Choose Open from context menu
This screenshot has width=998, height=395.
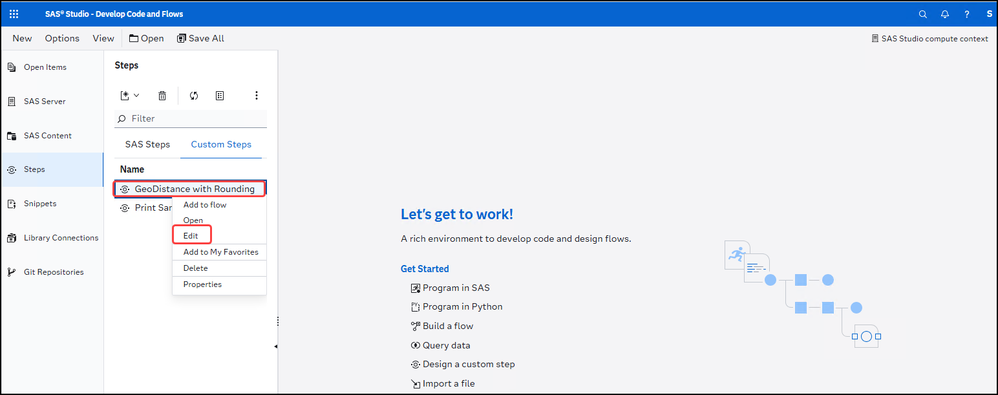[x=193, y=220]
